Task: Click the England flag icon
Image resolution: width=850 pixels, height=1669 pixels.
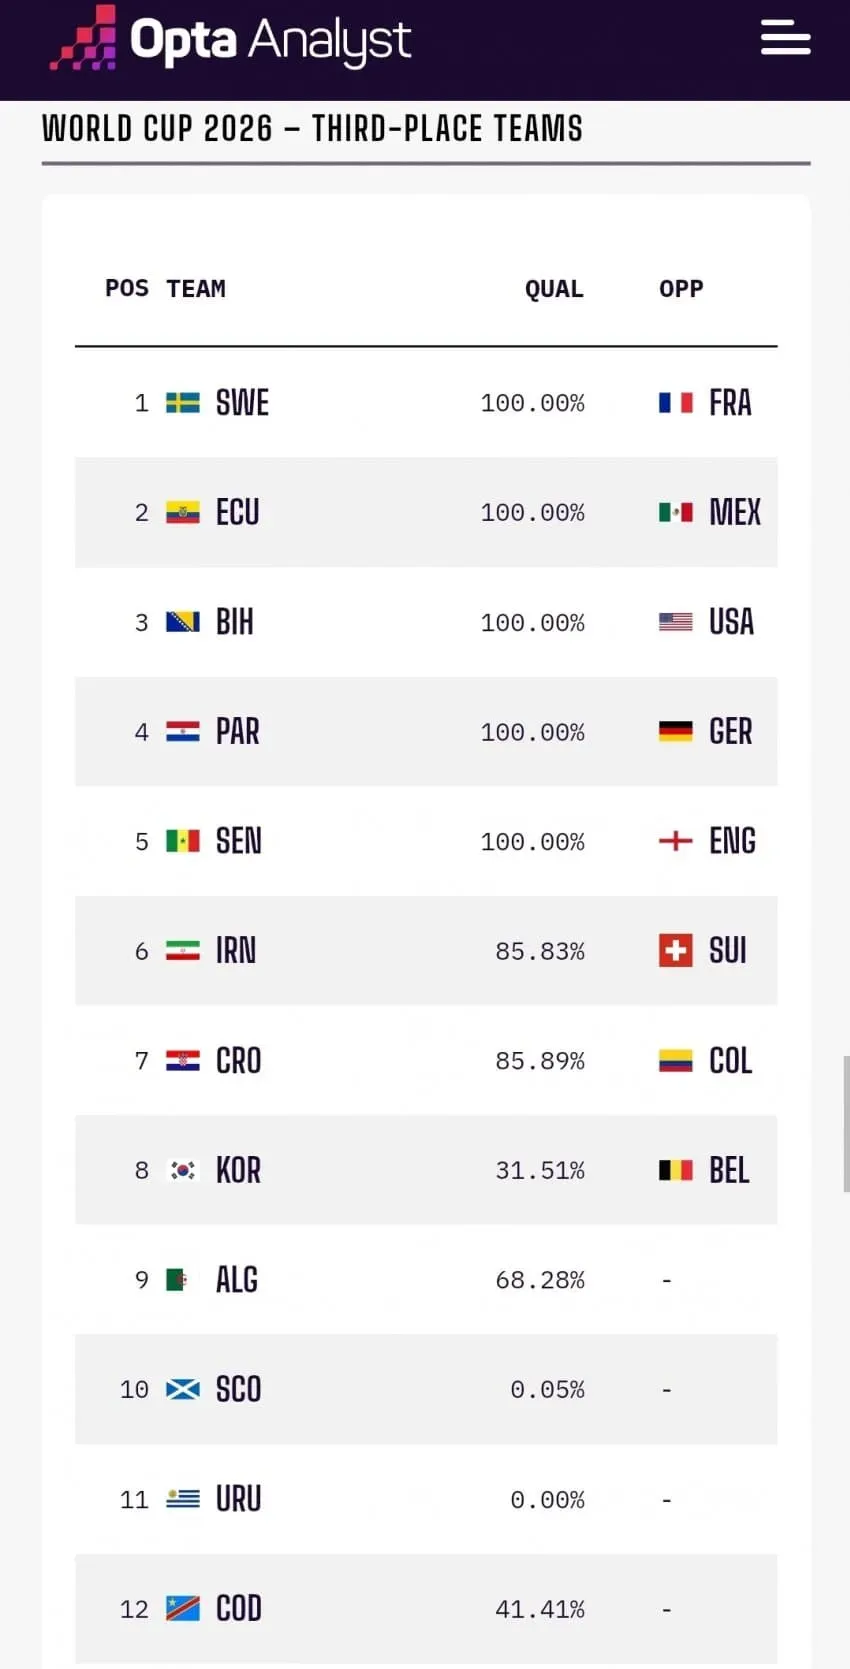Action: click(x=676, y=841)
